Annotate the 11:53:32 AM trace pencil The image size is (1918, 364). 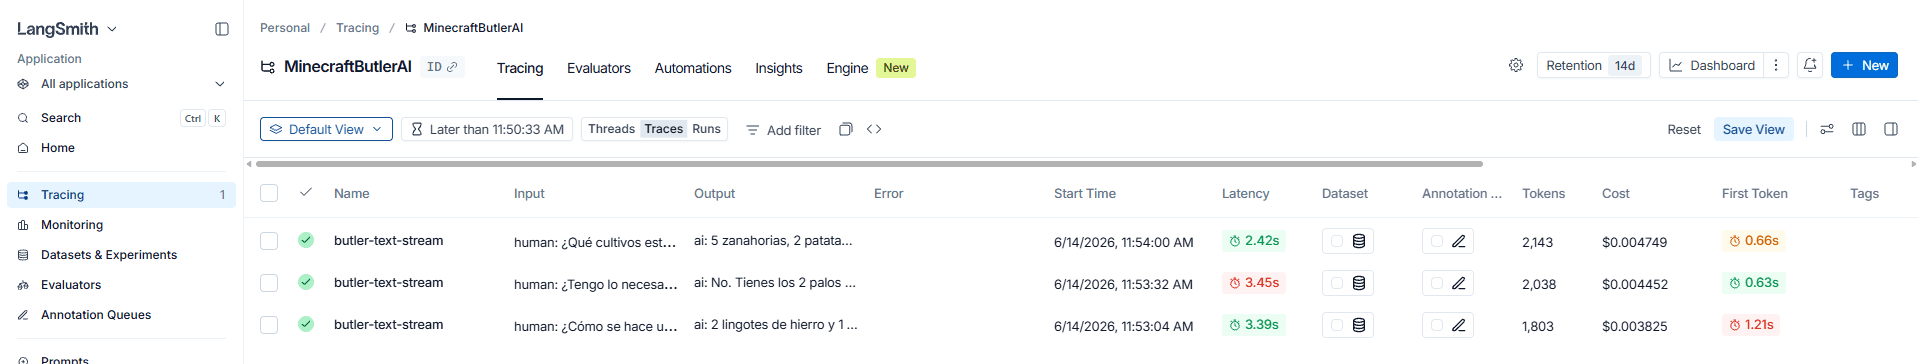point(1459,283)
